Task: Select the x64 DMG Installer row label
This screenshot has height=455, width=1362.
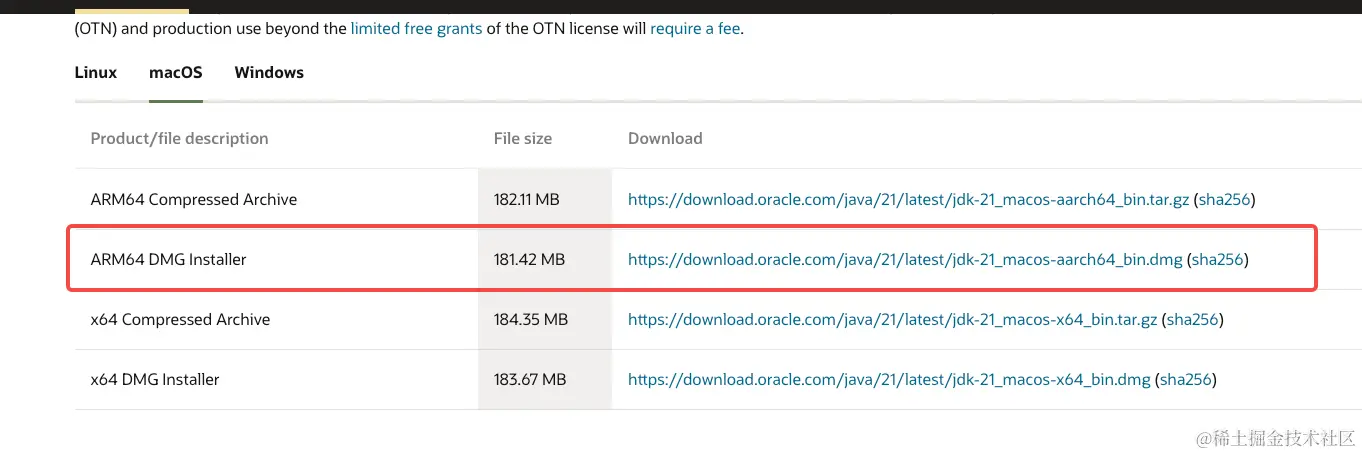Action: pos(155,379)
